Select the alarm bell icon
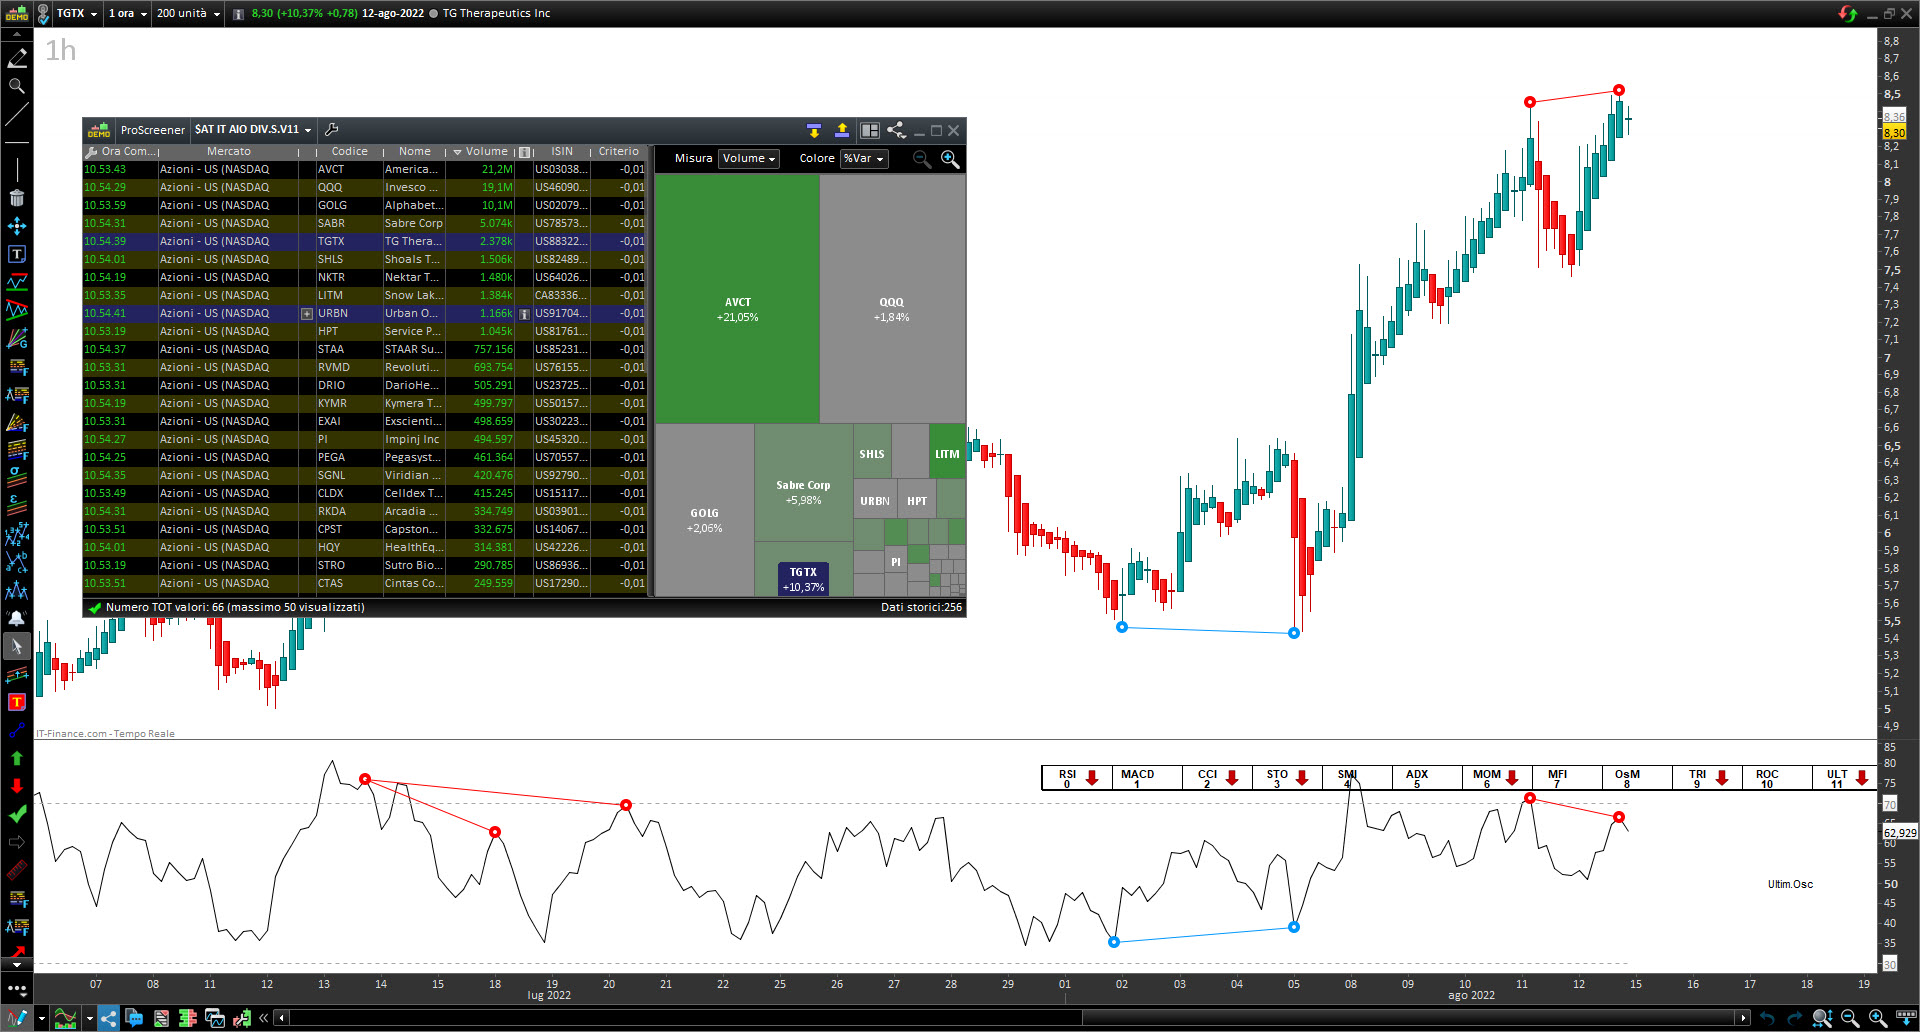This screenshot has height=1032, width=1920. (17, 618)
